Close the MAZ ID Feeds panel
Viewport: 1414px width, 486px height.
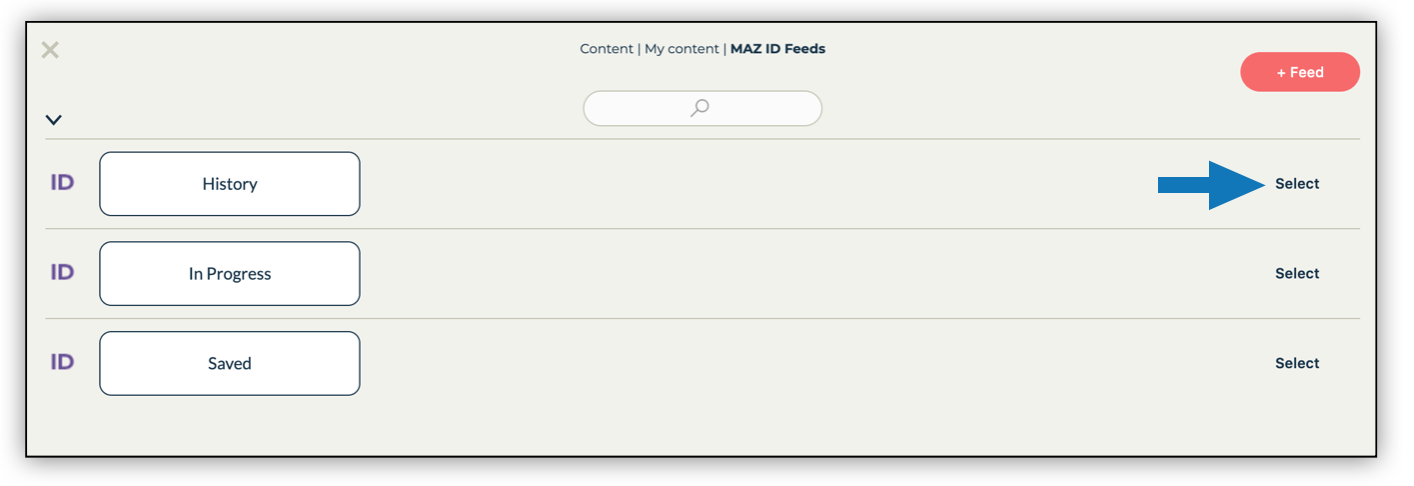click(x=50, y=50)
